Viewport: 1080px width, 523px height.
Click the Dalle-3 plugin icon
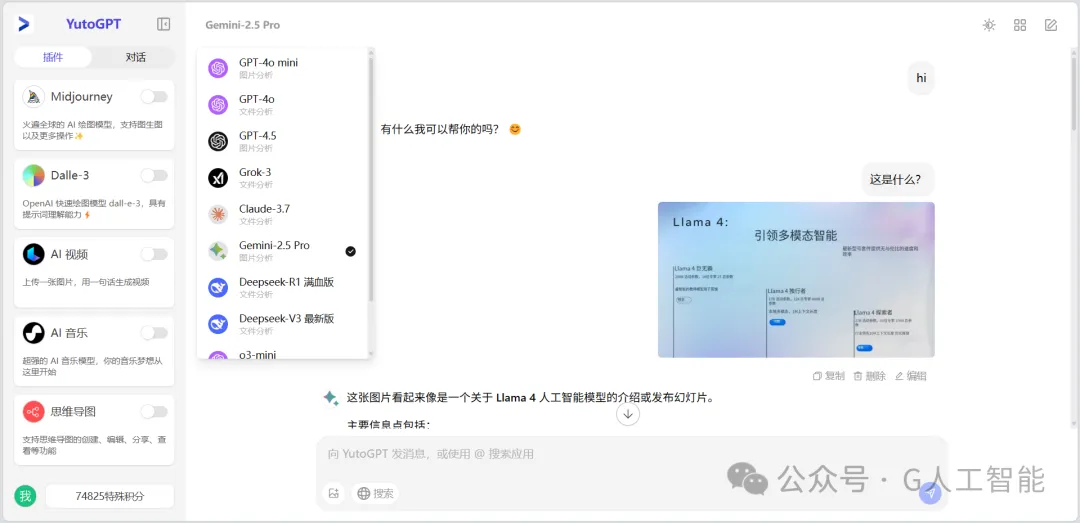(34, 176)
